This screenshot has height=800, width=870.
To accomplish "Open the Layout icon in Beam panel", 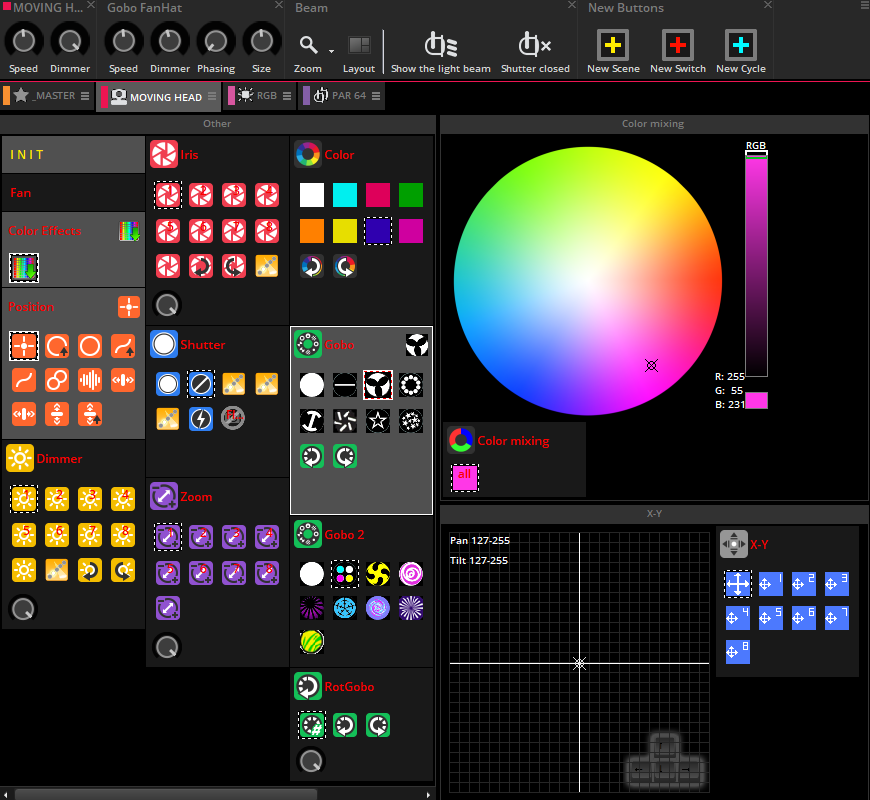I will click(x=358, y=45).
